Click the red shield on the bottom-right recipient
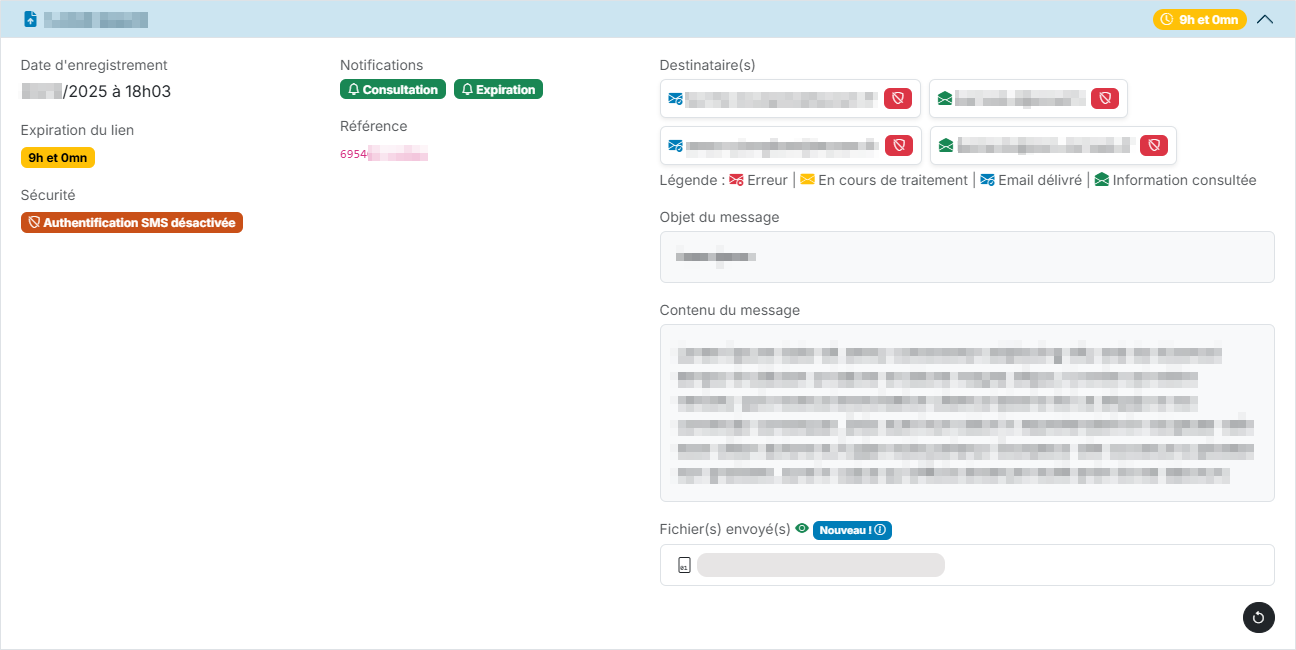The height and width of the screenshot is (650, 1296). click(x=1154, y=145)
